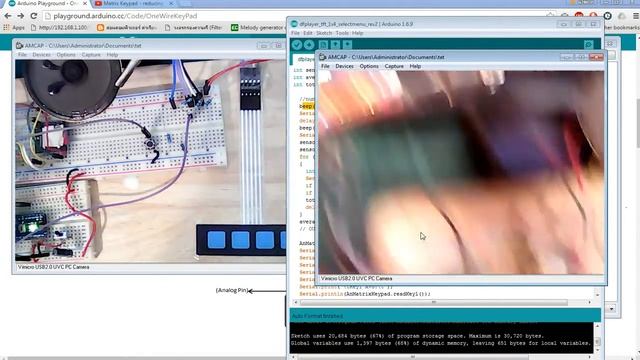Open Devices menu in left AMCAP window
Screen dimensions: 640x360
42,55
